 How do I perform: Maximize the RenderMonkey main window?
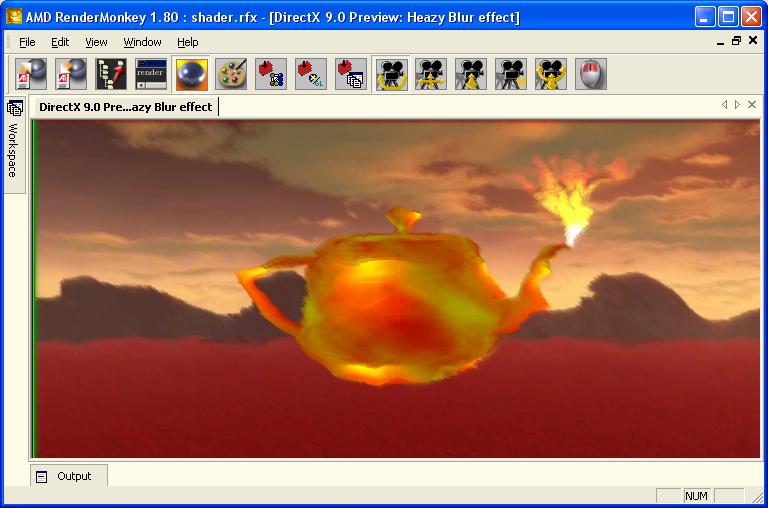[728, 17]
